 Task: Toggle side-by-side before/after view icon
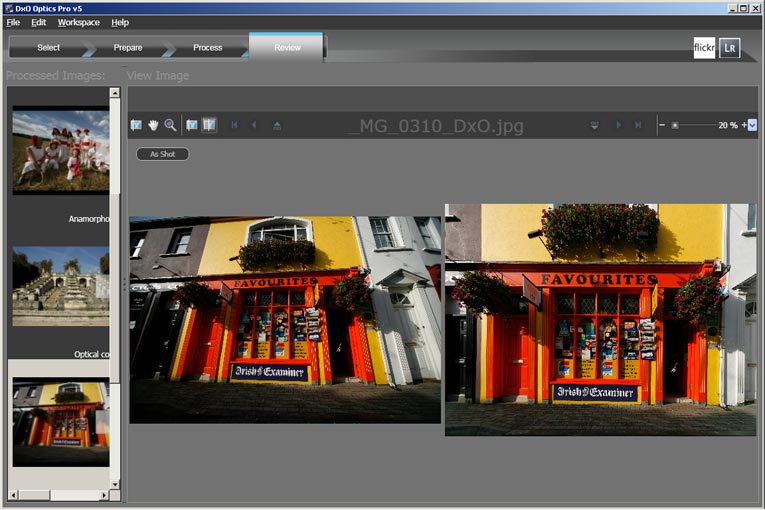click(x=209, y=125)
